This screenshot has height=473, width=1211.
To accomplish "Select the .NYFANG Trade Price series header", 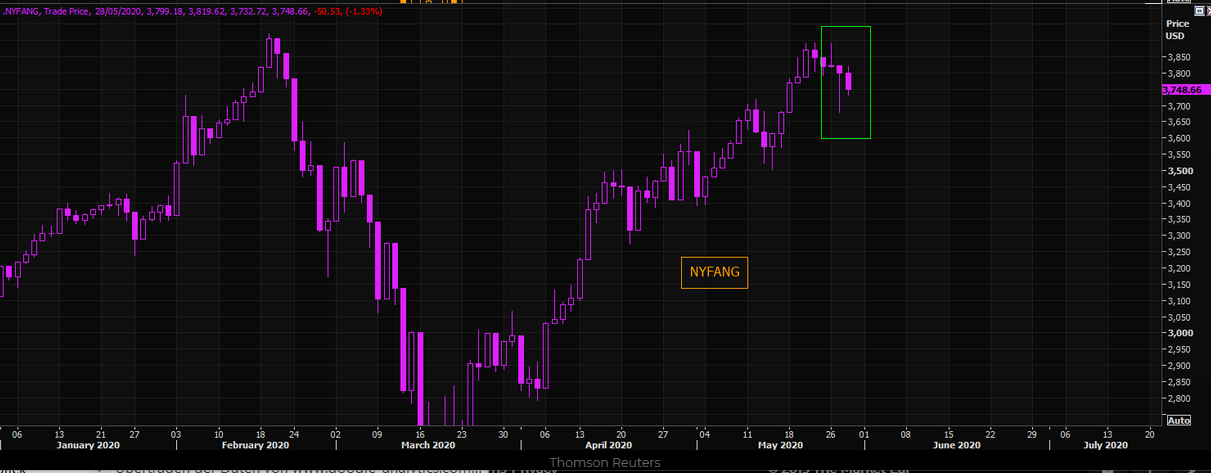I will click(x=48, y=10).
